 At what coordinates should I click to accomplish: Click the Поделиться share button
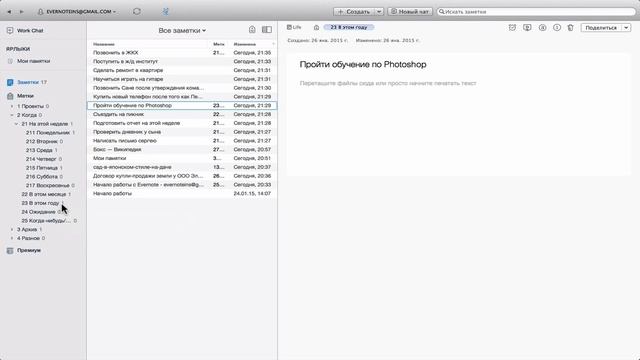click(601, 28)
